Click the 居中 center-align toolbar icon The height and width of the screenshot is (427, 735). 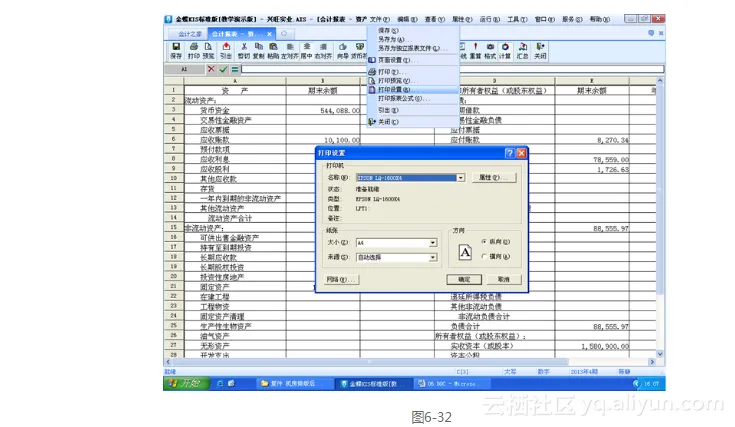307,51
